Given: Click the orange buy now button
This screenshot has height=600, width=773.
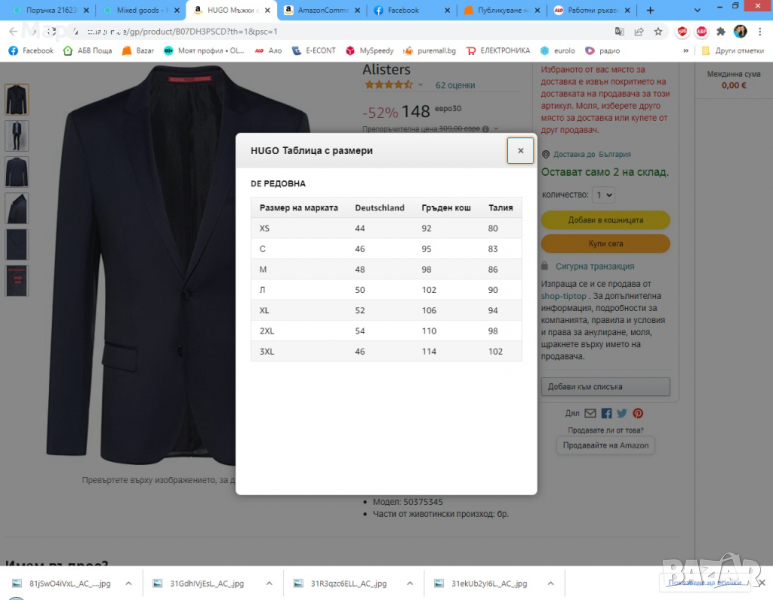Looking at the screenshot, I should pyautogui.click(x=605, y=243).
